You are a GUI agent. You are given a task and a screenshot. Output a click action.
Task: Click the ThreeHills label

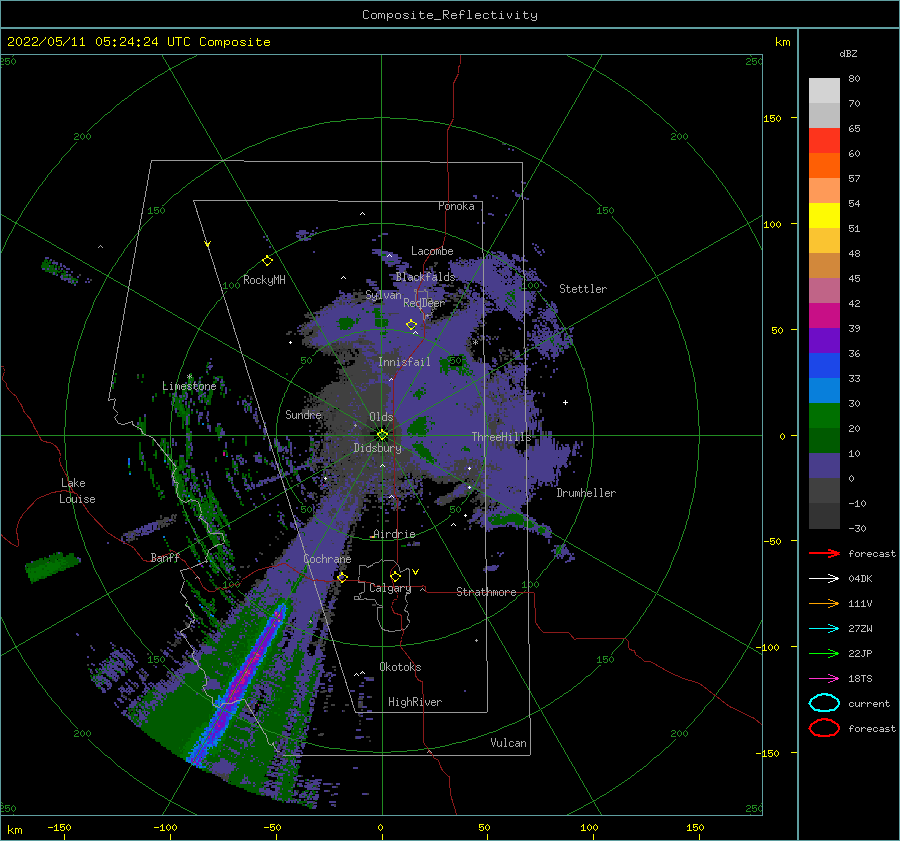[502, 437]
